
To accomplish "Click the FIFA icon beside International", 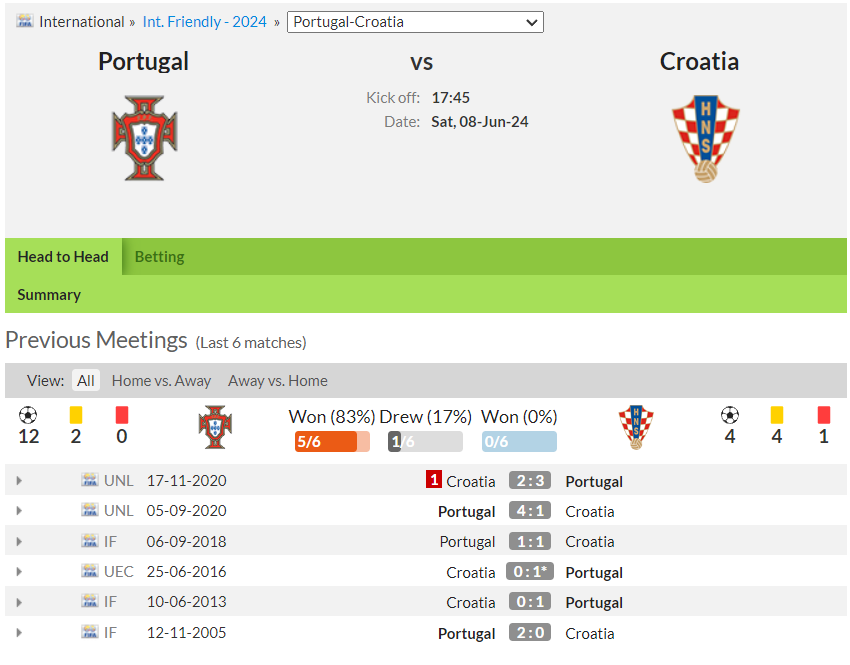I will tap(24, 21).
